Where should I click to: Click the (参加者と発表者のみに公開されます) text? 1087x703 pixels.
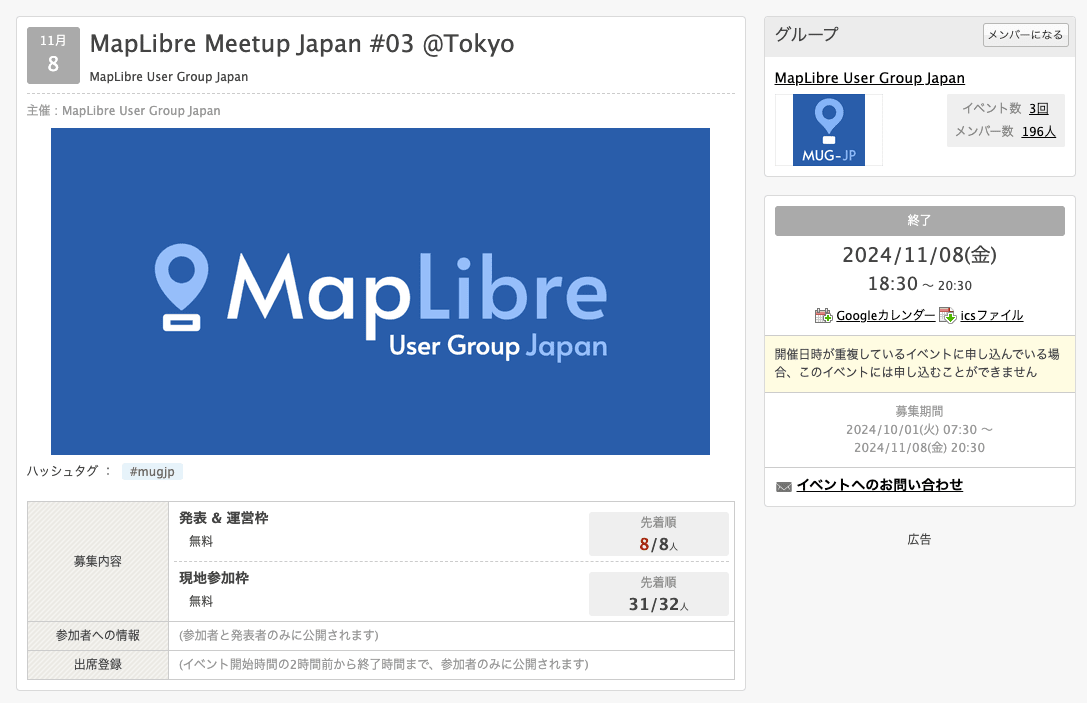coord(279,636)
